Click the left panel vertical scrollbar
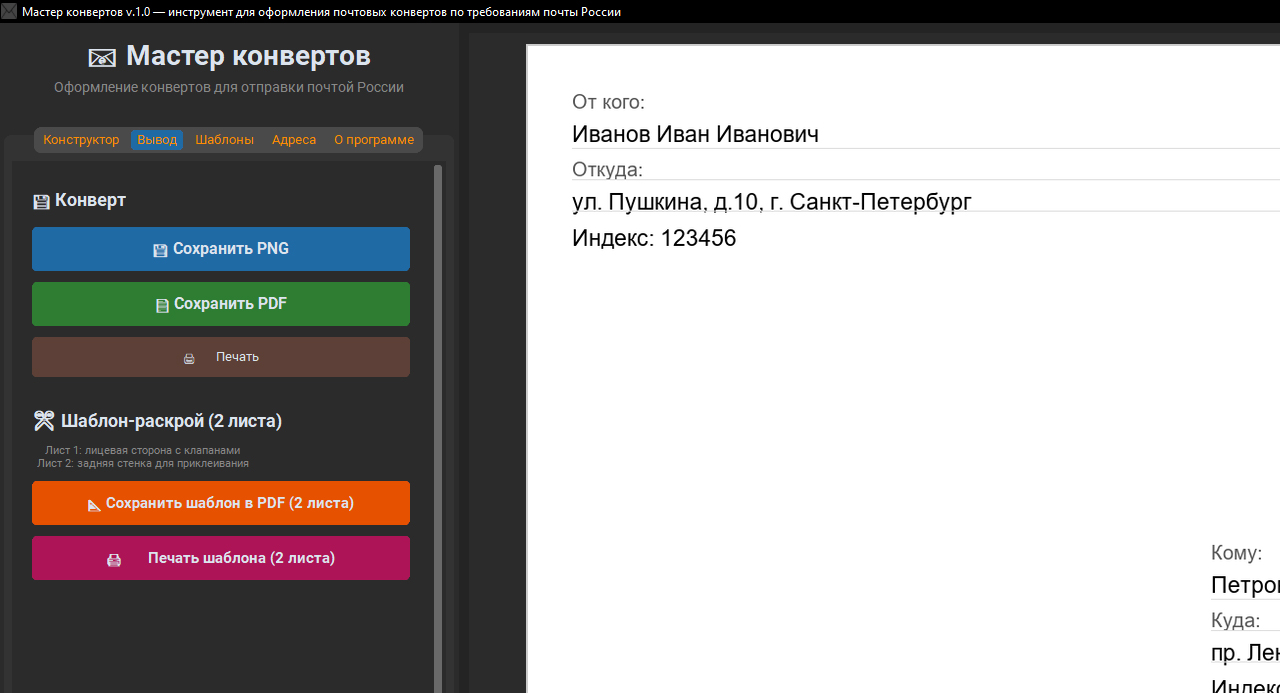The width and height of the screenshot is (1280, 693). 438,400
